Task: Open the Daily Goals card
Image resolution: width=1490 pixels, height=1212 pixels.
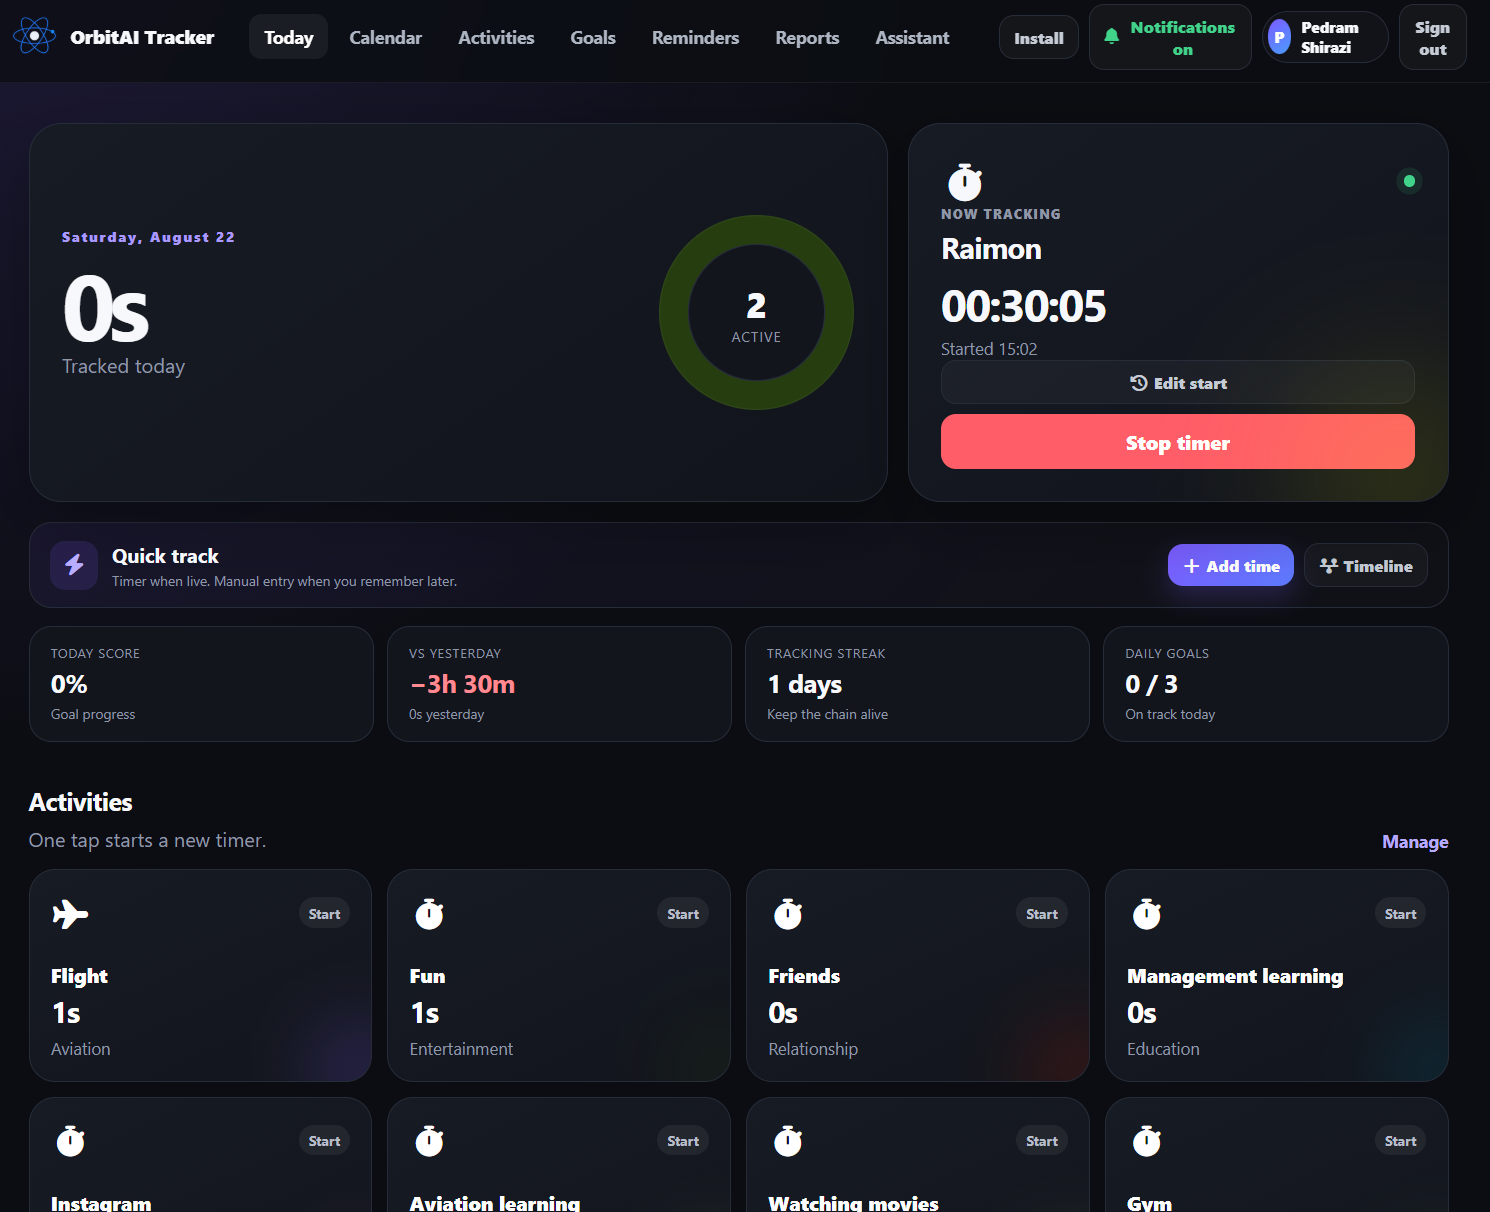Action: click(1276, 684)
